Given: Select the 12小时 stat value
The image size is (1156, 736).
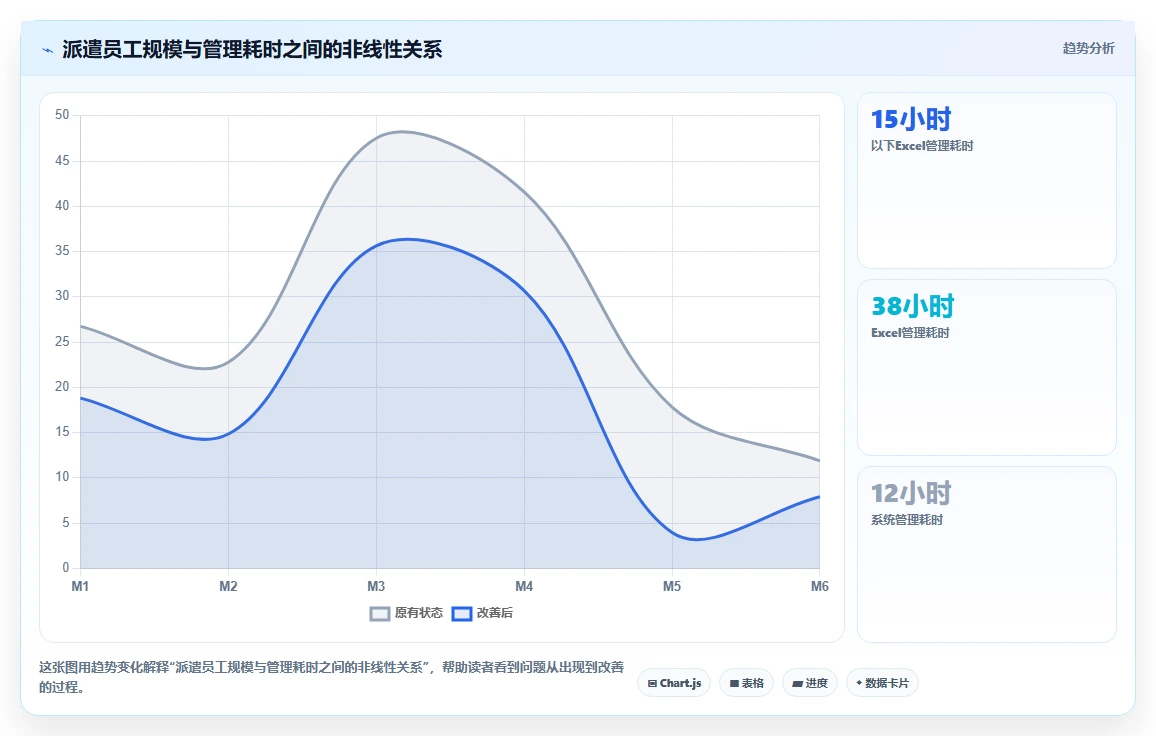Looking at the screenshot, I should pos(911,493).
